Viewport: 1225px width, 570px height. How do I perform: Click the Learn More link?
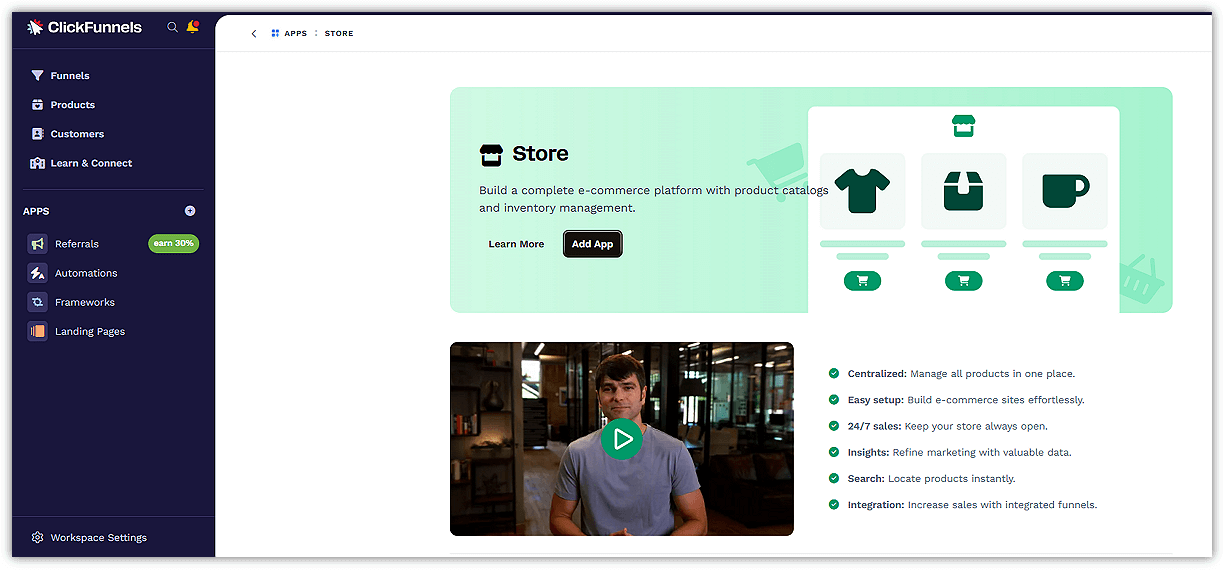click(x=516, y=244)
